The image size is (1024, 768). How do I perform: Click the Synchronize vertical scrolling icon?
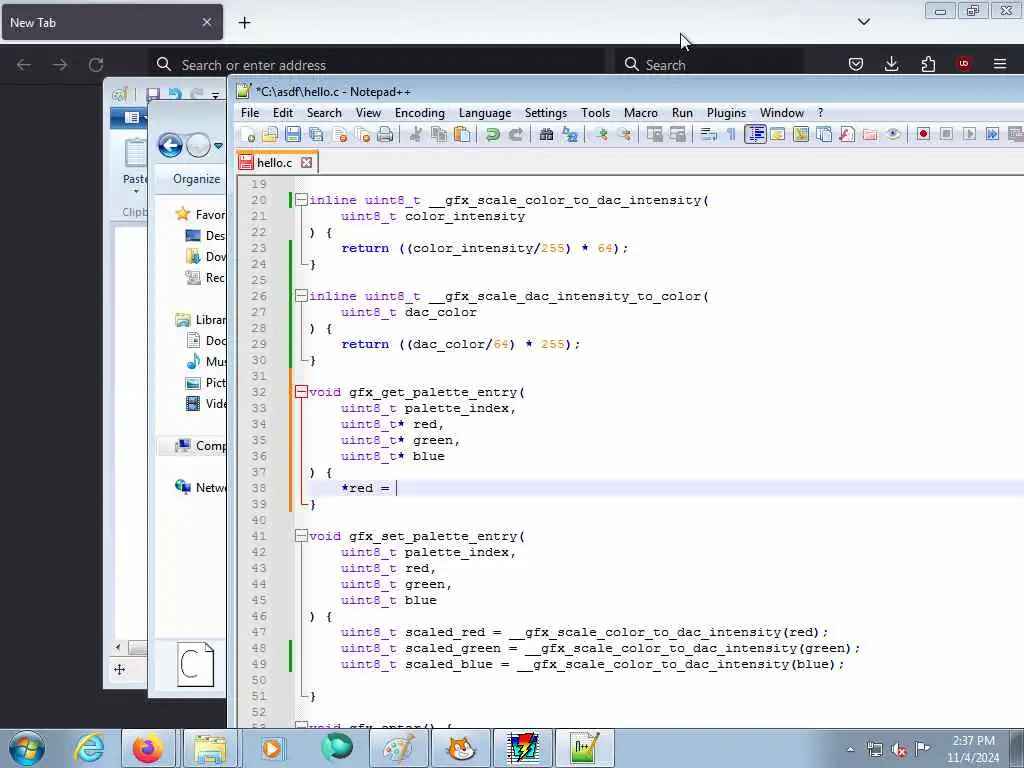(654, 135)
